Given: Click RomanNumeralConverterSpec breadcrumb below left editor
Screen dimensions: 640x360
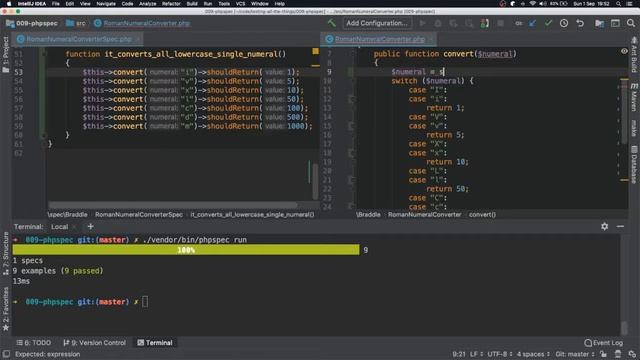Looking at the screenshot, I should pos(139,214).
